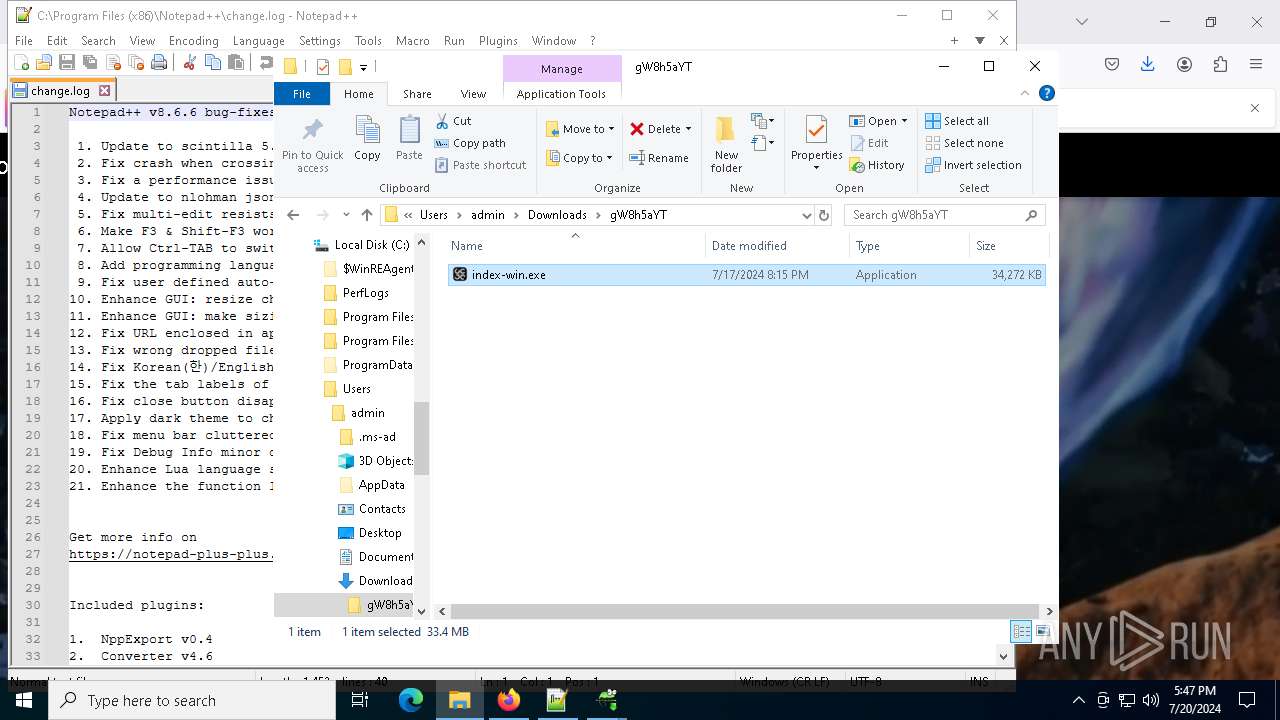The width and height of the screenshot is (1280, 720).
Task: Click Copy path in Explorer ribbon
Action: tap(470, 143)
